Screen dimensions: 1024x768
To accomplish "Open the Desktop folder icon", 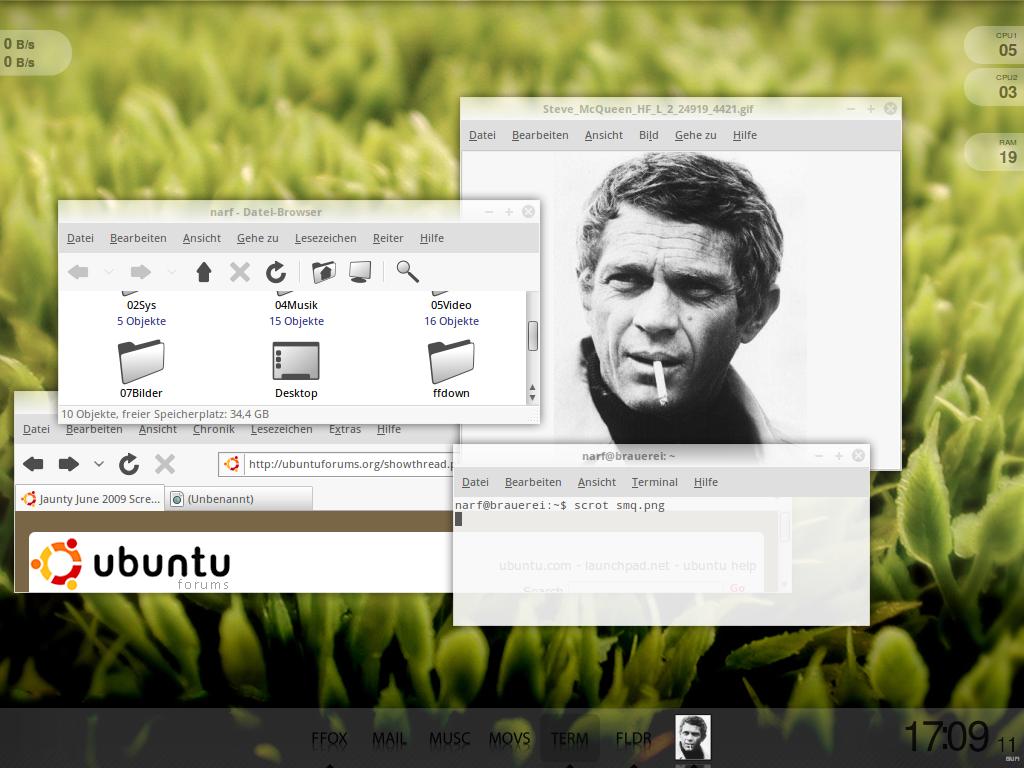I will coord(296,361).
